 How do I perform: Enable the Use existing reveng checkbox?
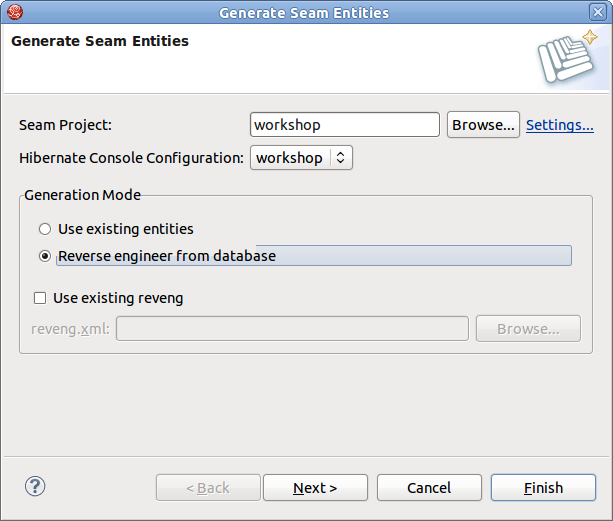41,298
